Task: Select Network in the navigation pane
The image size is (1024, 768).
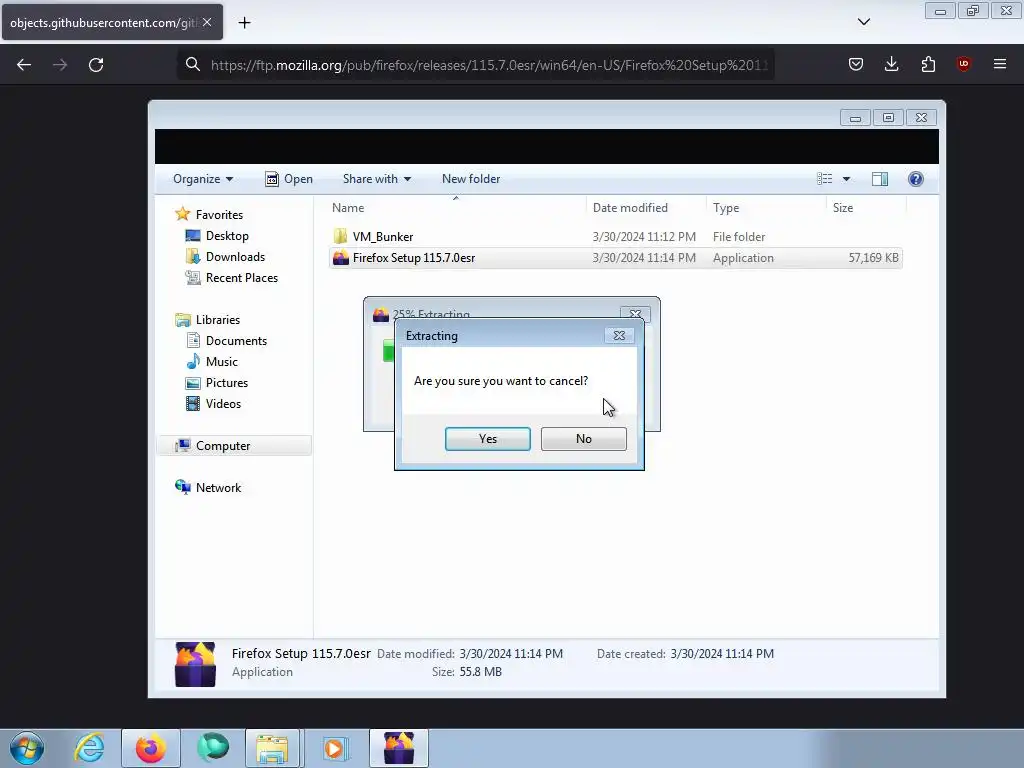Action: point(218,488)
